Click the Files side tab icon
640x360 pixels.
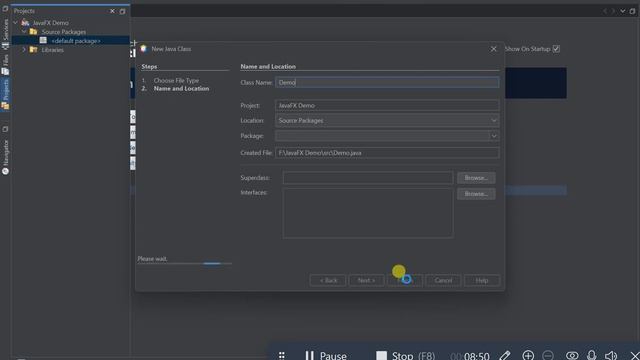click(5, 71)
